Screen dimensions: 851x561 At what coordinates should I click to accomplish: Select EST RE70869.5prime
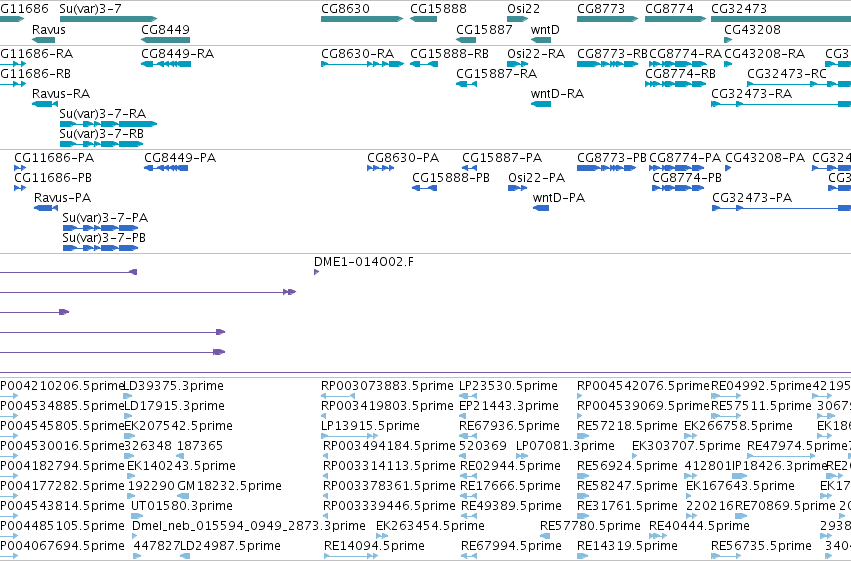(x=741, y=516)
